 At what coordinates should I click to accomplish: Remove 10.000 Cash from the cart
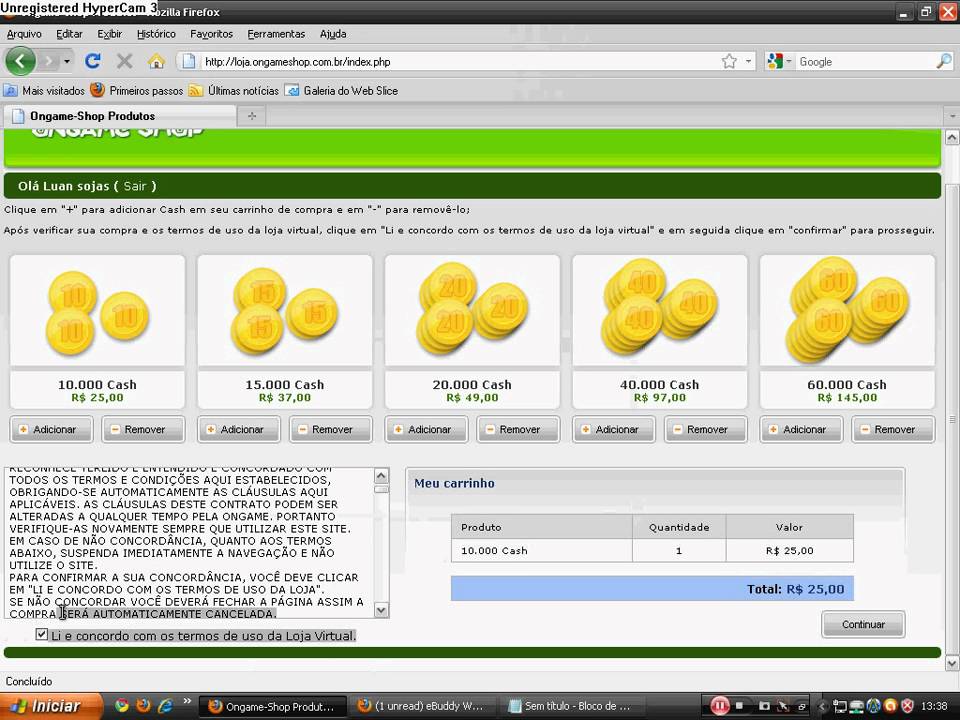click(x=143, y=429)
